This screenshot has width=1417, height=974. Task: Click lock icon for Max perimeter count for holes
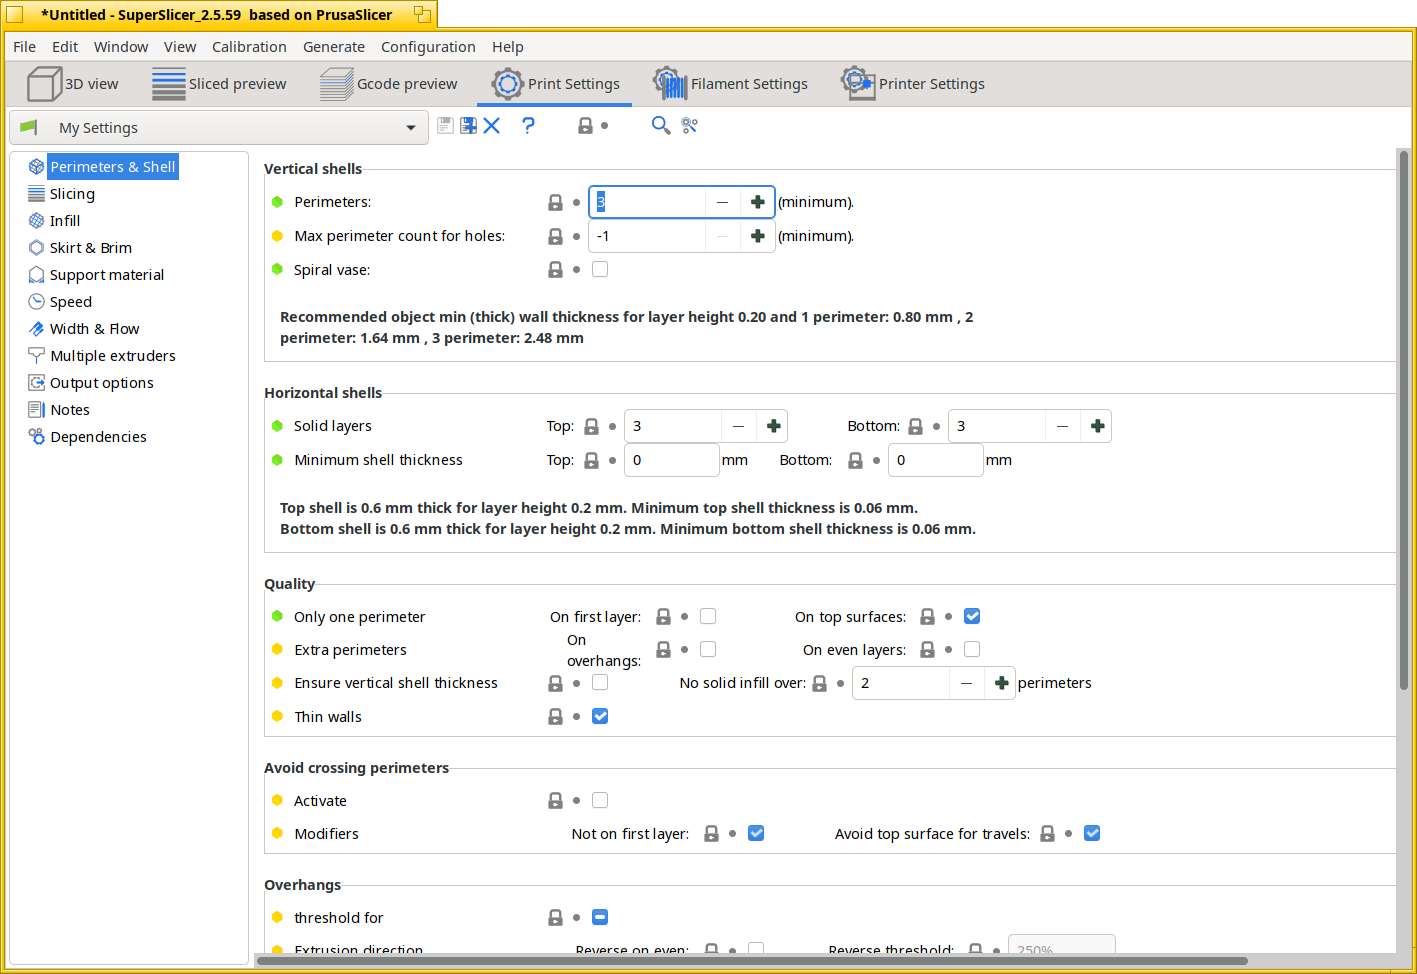[x=555, y=236]
